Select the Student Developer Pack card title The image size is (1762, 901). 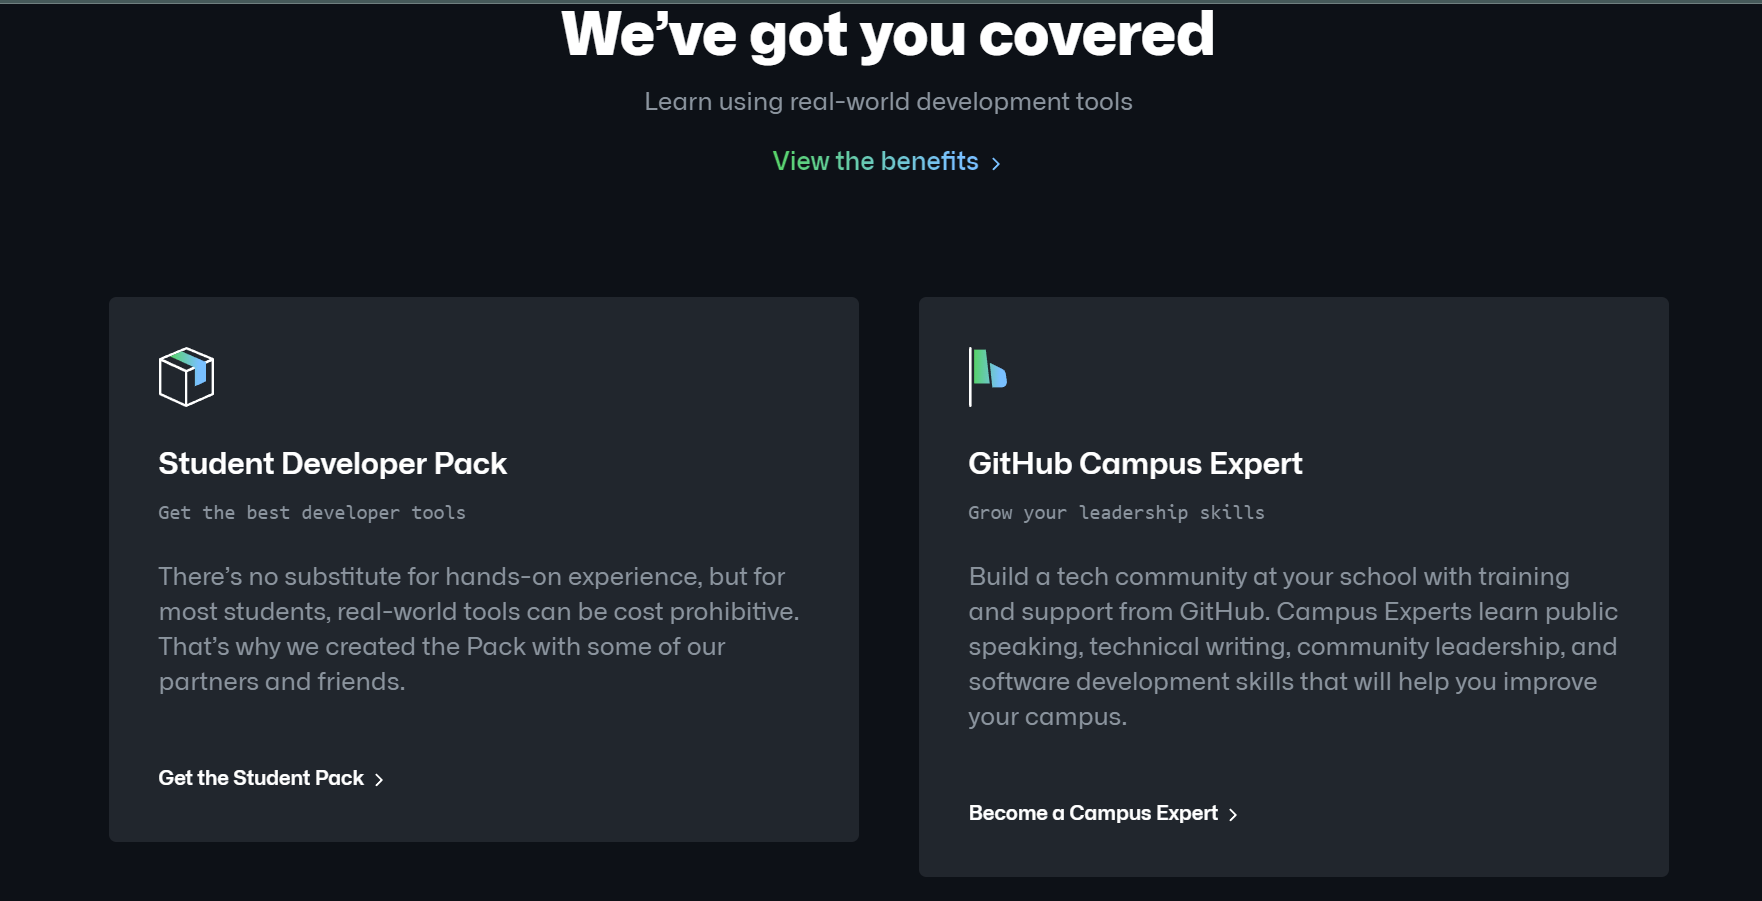(x=332, y=464)
